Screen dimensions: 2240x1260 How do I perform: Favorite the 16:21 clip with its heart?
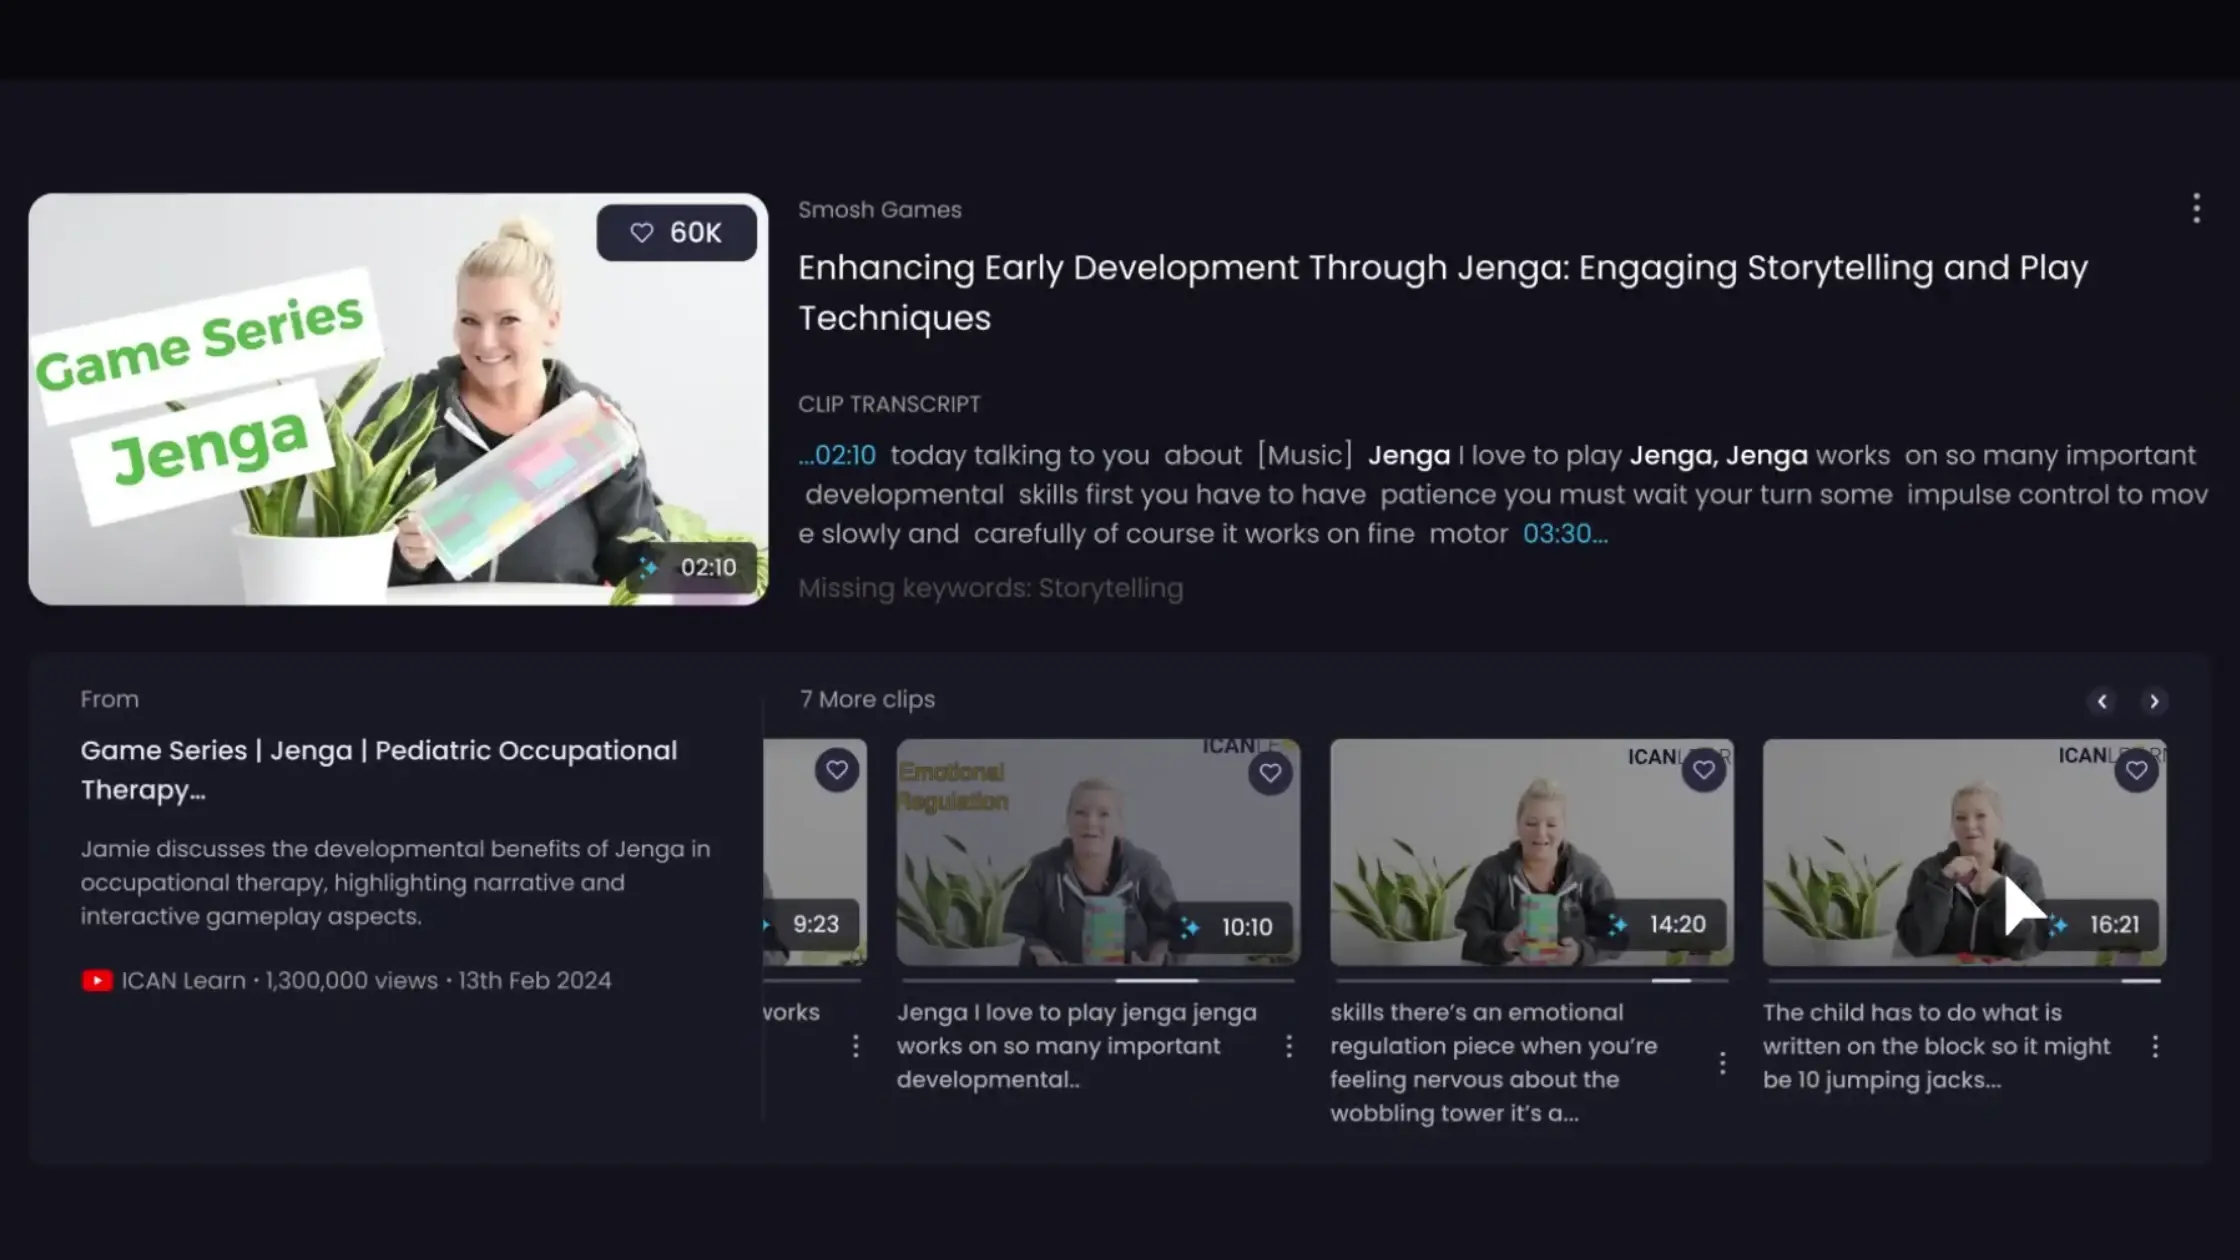pos(2137,770)
